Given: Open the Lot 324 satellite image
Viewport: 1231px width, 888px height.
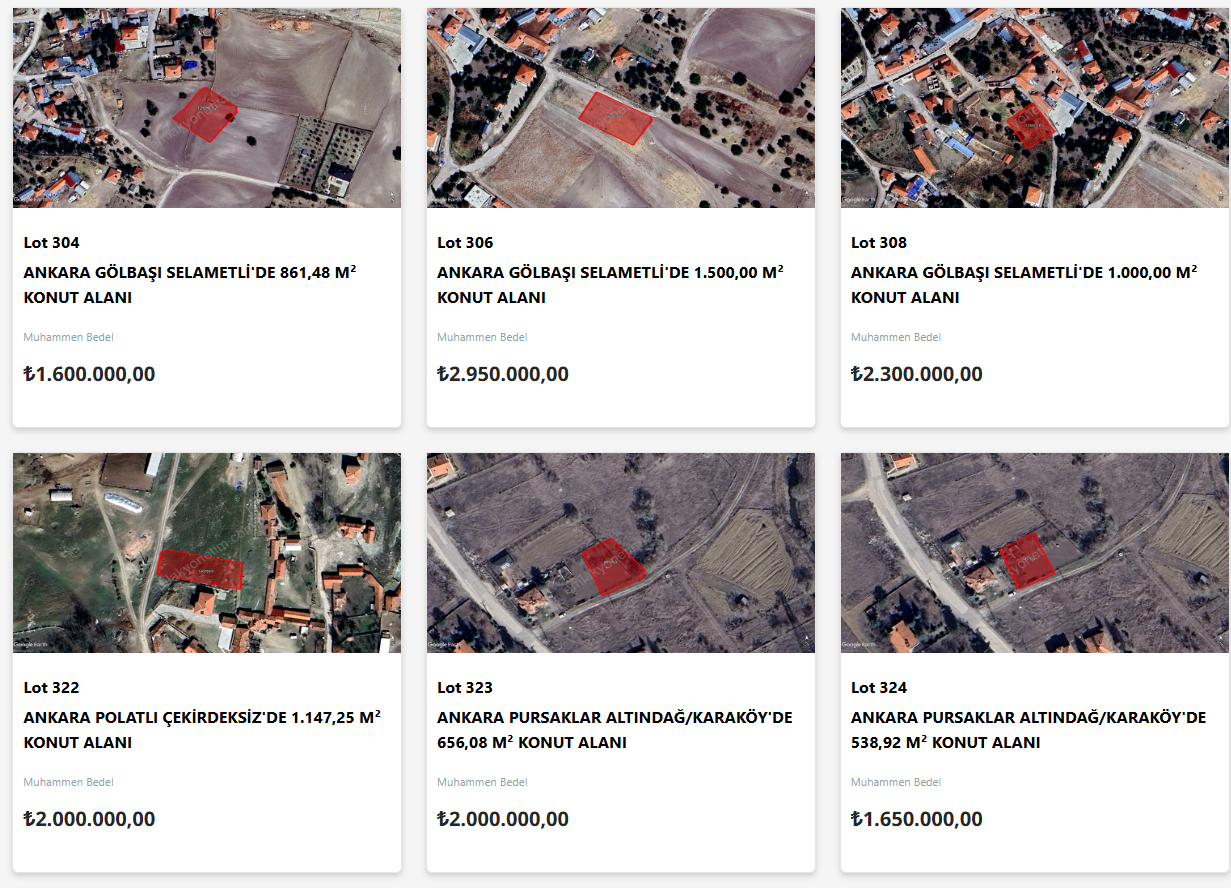Looking at the screenshot, I should point(1035,553).
